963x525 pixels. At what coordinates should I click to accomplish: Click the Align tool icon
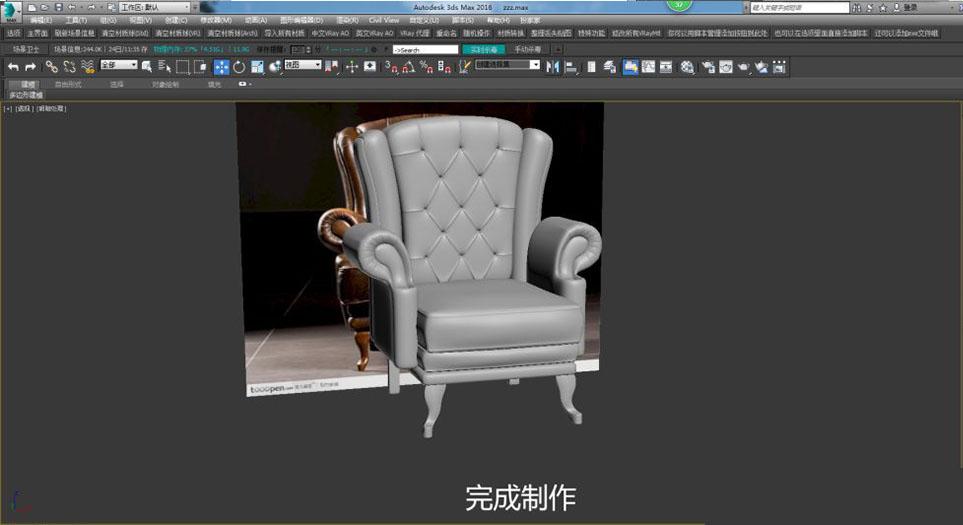pos(571,67)
